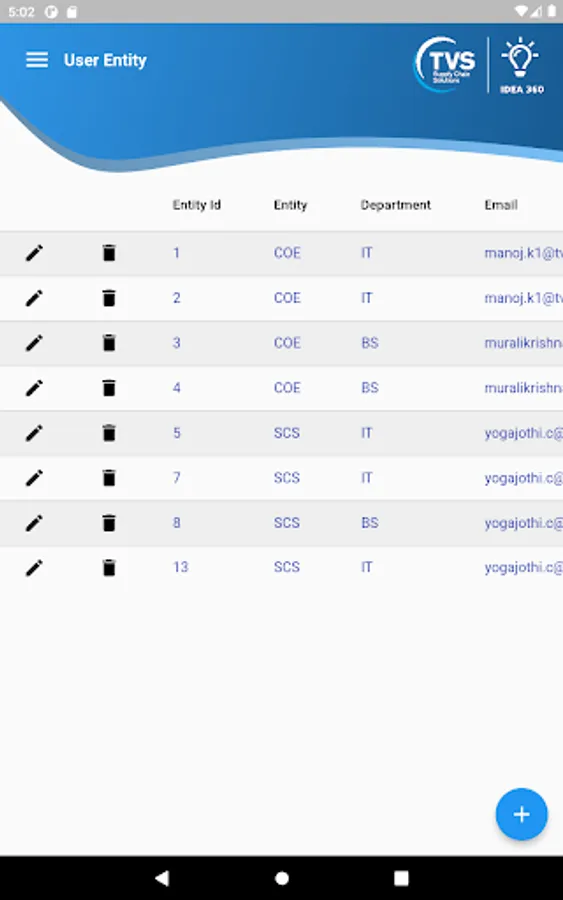Delete the row with Entity Id 7
The image size is (563, 900).
[109, 478]
